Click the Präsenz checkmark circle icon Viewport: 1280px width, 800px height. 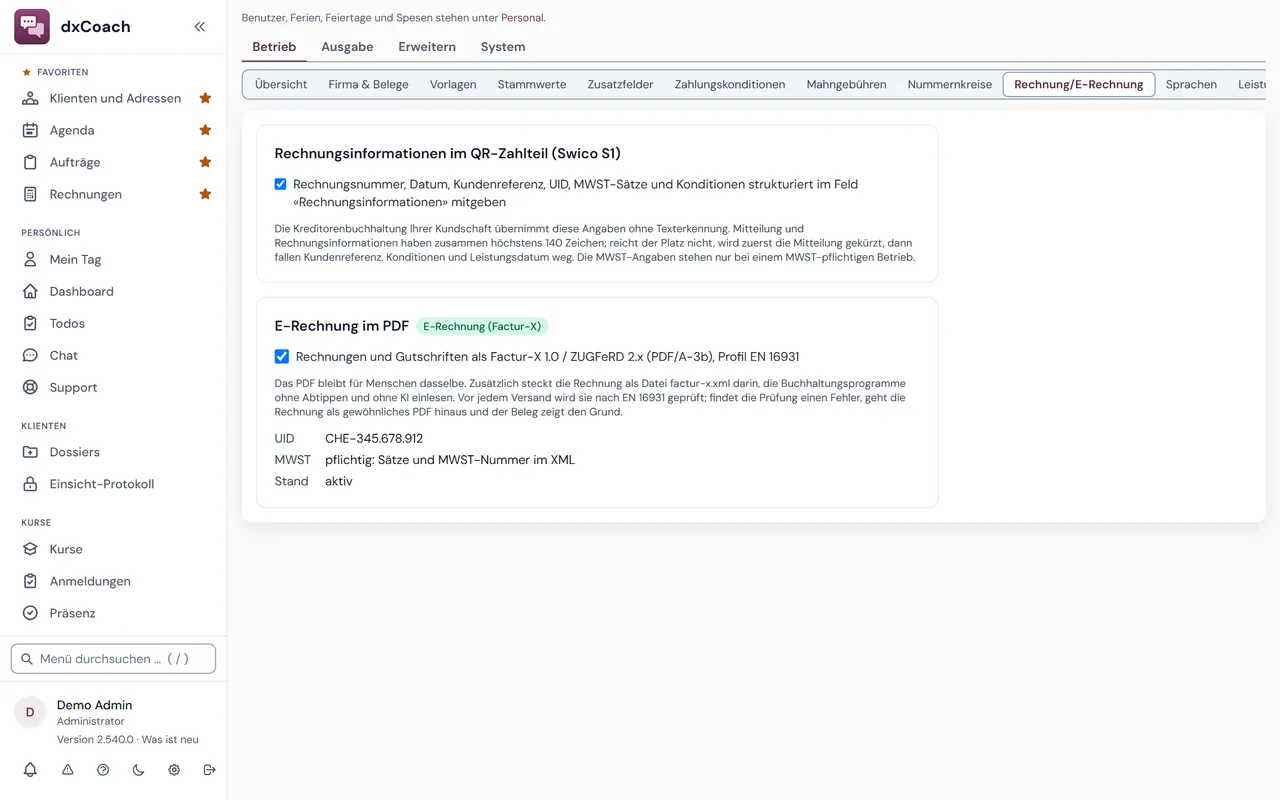click(x=30, y=613)
